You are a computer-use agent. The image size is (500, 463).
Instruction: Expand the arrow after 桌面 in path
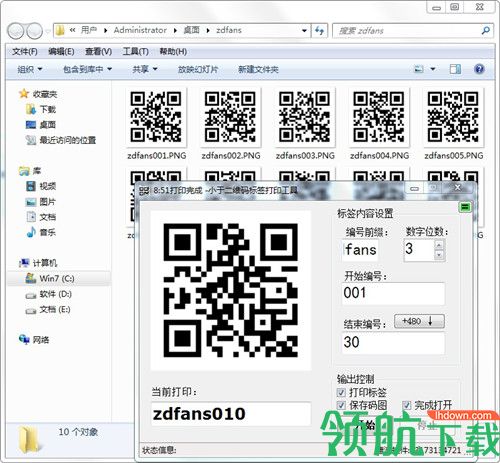tap(208, 31)
